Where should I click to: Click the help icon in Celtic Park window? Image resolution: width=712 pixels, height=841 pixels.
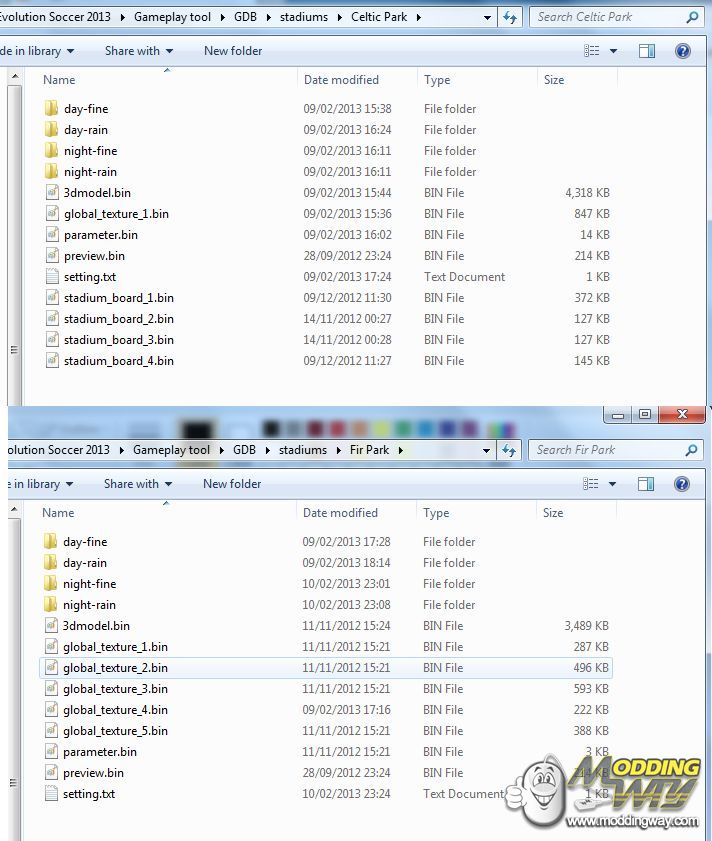pyautogui.click(x=683, y=51)
